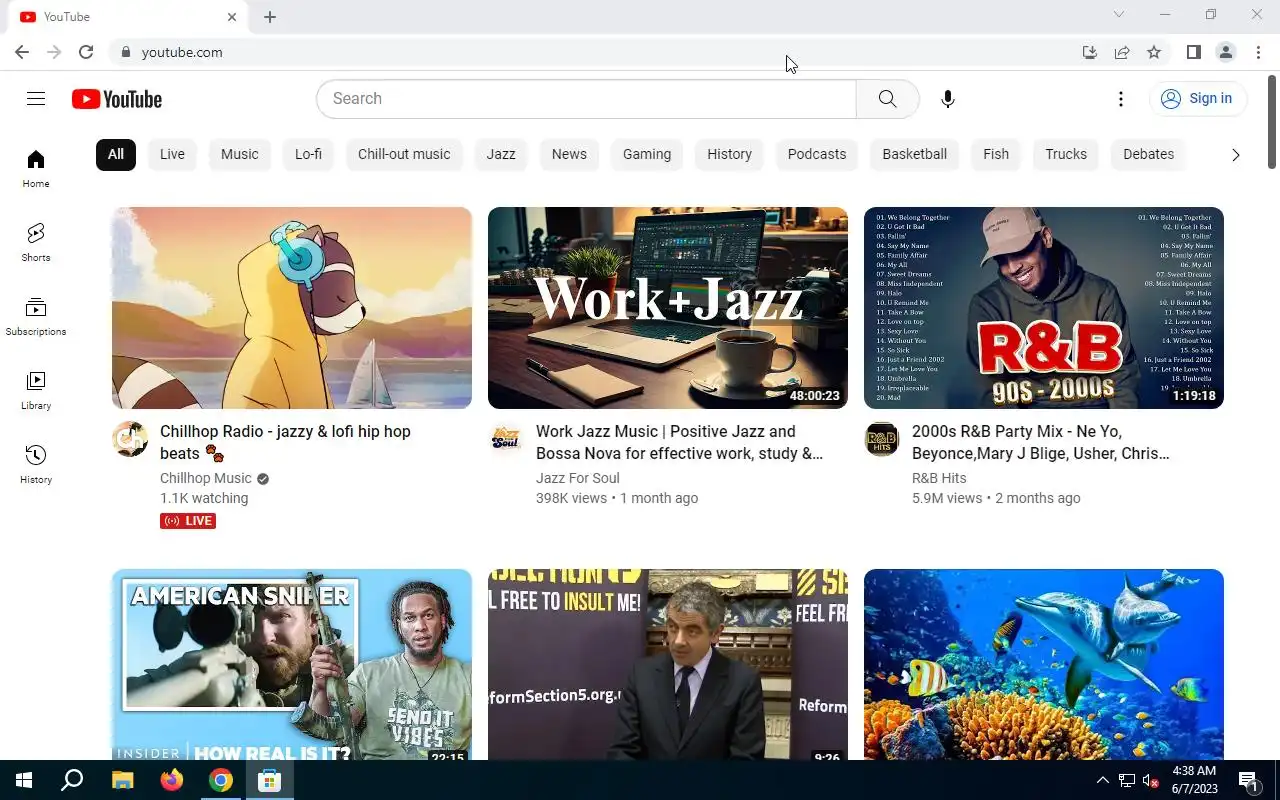Viewport: 1280px width, 800px height.
Task: Filter by Gaming chip
Action: pyautogui.click(x=647, y=154)
